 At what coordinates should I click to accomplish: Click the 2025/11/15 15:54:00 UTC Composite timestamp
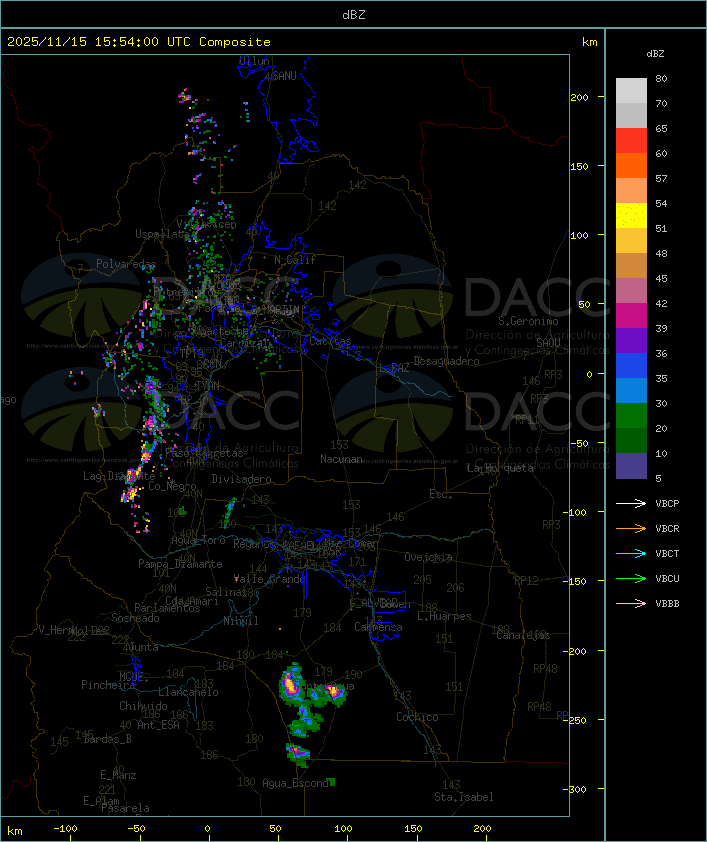(x=139, y=42)
